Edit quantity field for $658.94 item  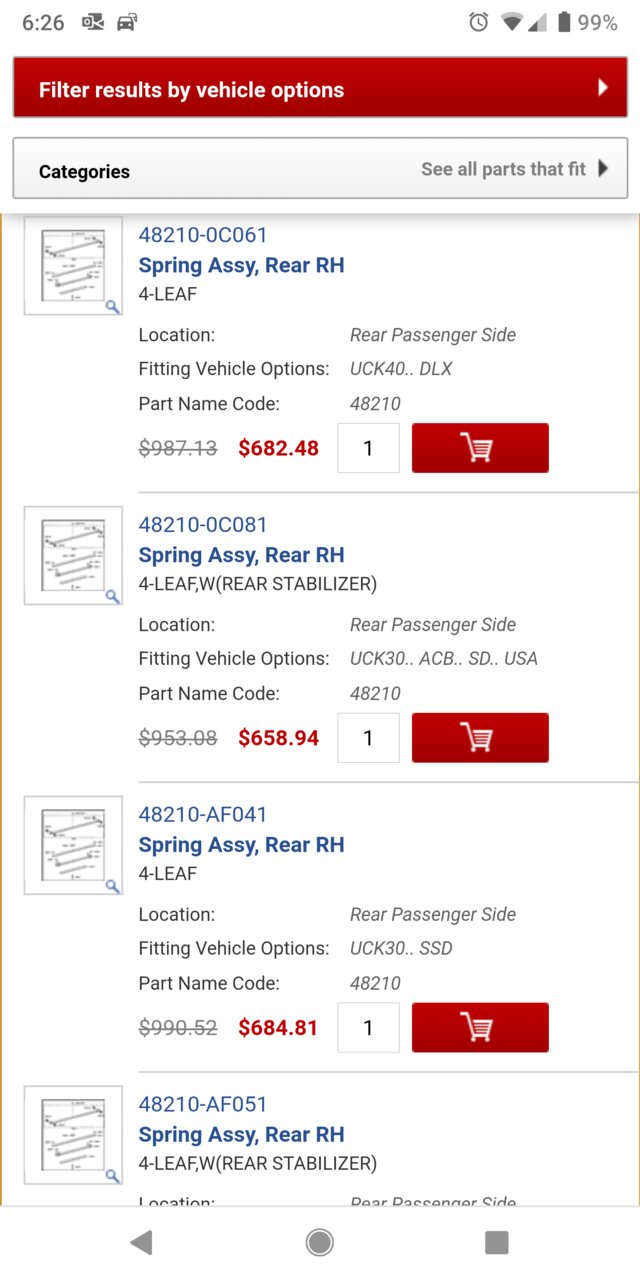tap(368, 738)
